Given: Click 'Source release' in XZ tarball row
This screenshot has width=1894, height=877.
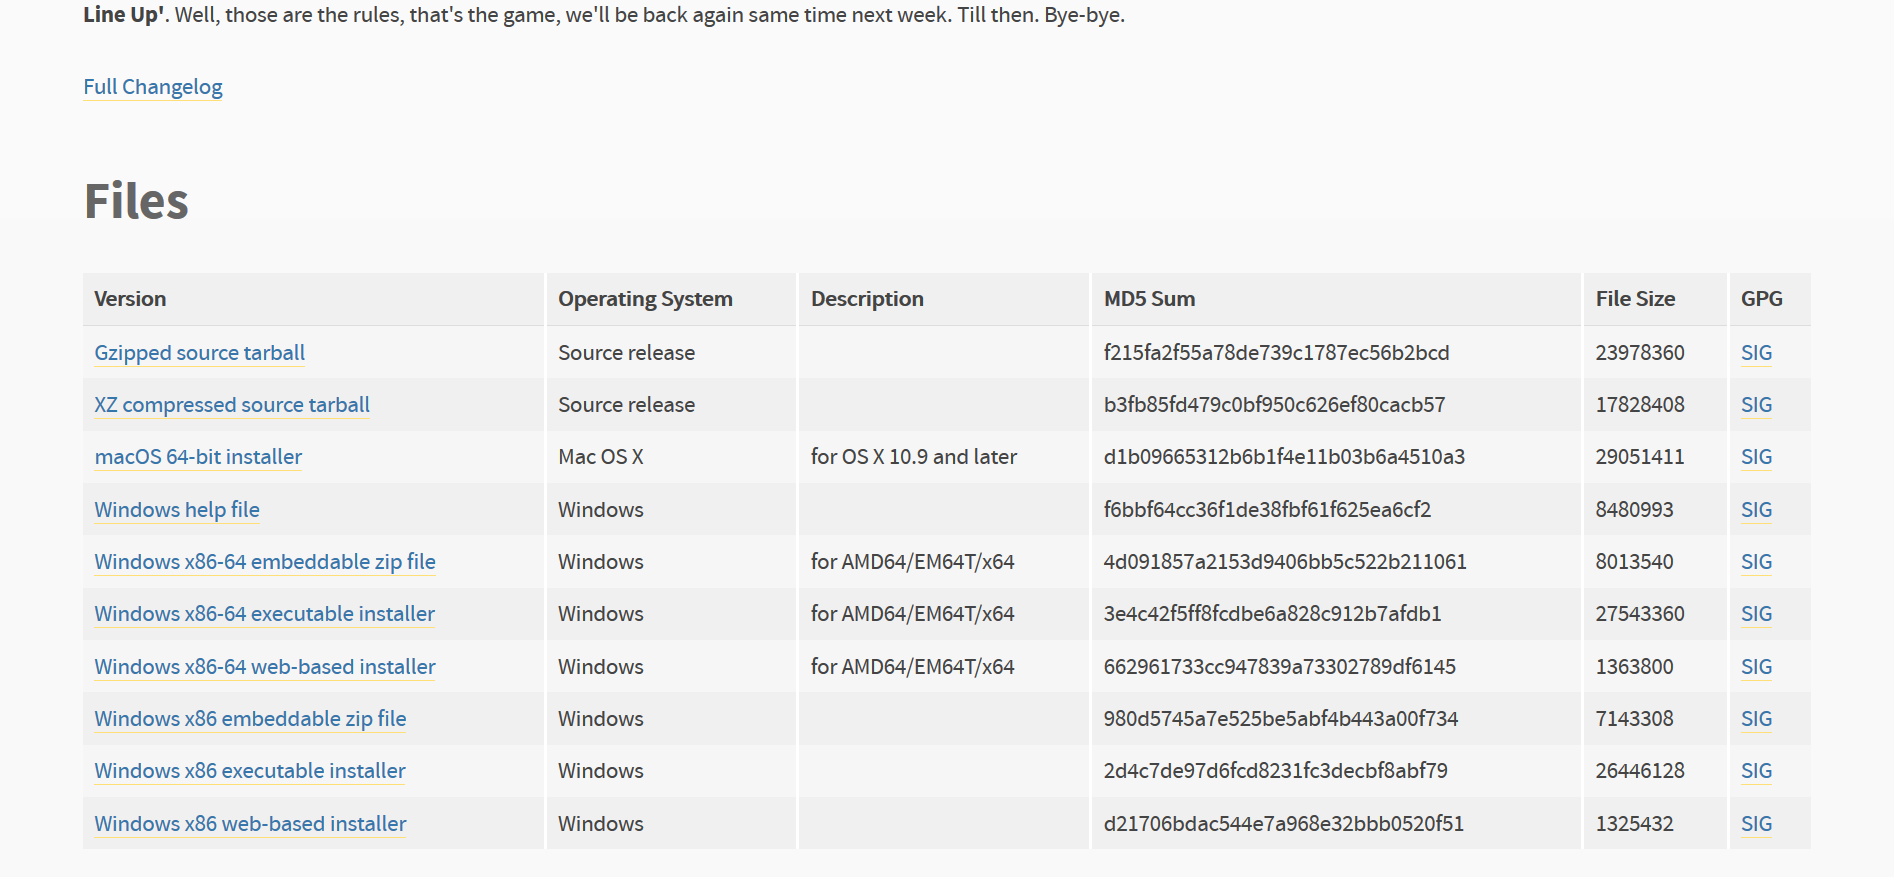Looking at the screenshot, I should coord(627,405).
